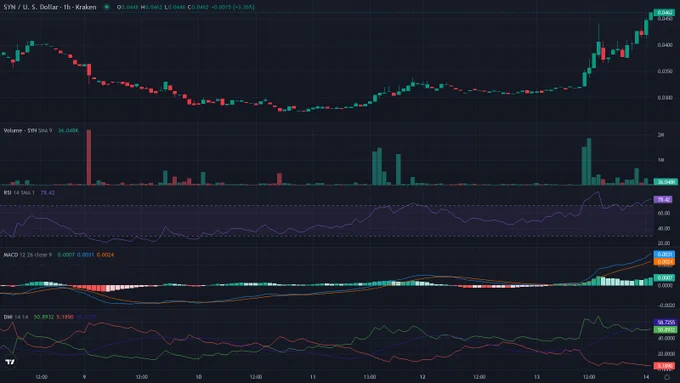
Task: Click the date label 14 on time axis
Action: coord(646,377)
